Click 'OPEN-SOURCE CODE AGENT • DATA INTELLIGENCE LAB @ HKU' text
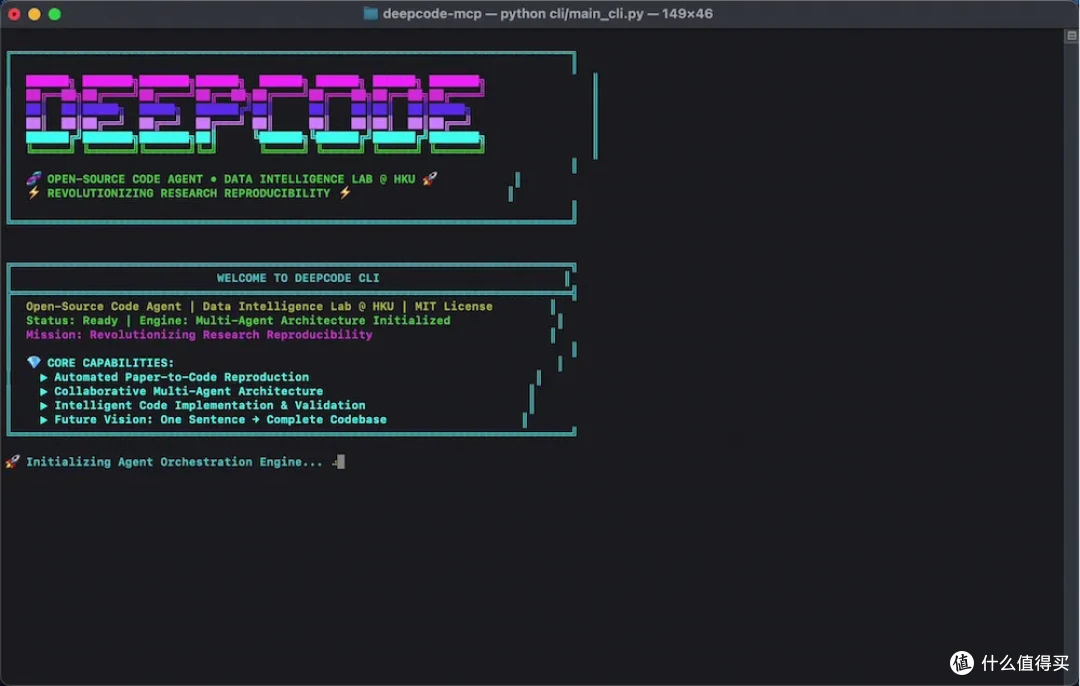This screenshot has height=686, width=1080. pos(231,179)
